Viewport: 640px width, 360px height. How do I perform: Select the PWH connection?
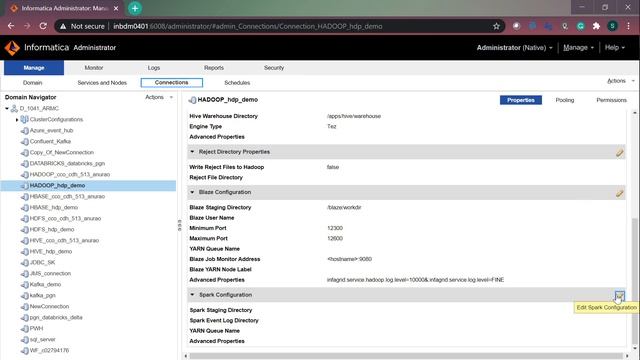36,329
